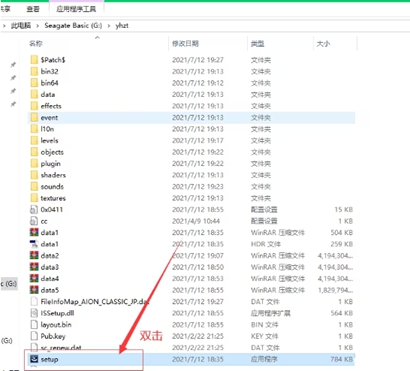
Task: Click the Pub.key file icon
Action: tap(34, 336)
